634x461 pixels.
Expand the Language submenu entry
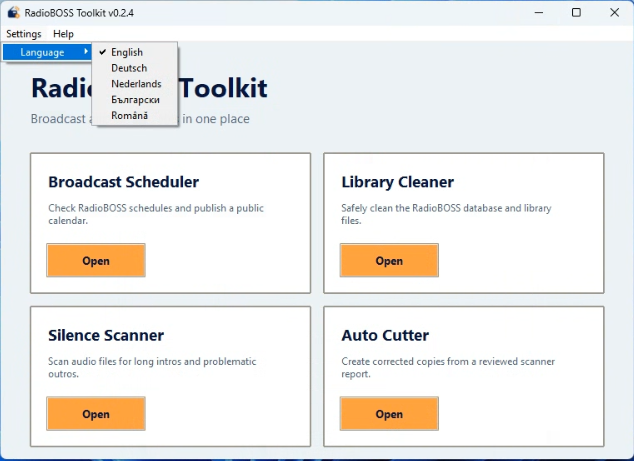pyautogui.click(x=47, y=52)
